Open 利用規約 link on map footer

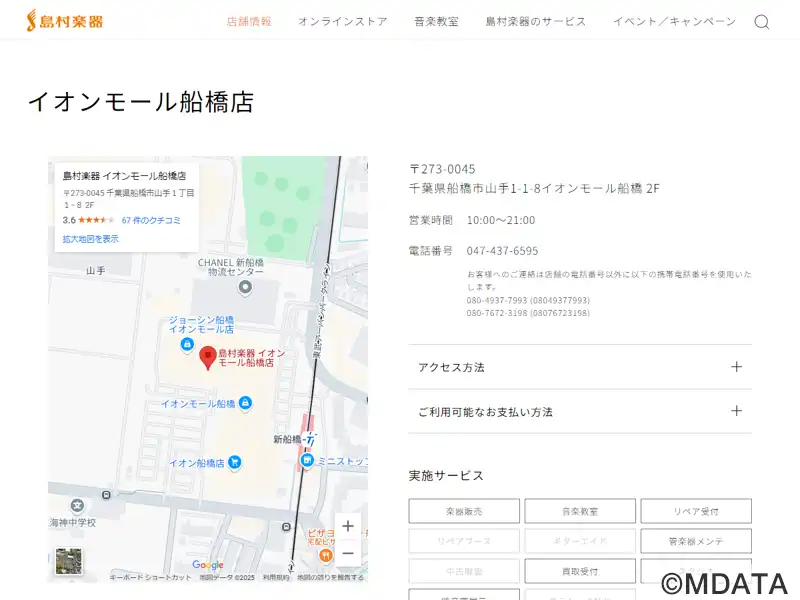click(x=276, y=578)
